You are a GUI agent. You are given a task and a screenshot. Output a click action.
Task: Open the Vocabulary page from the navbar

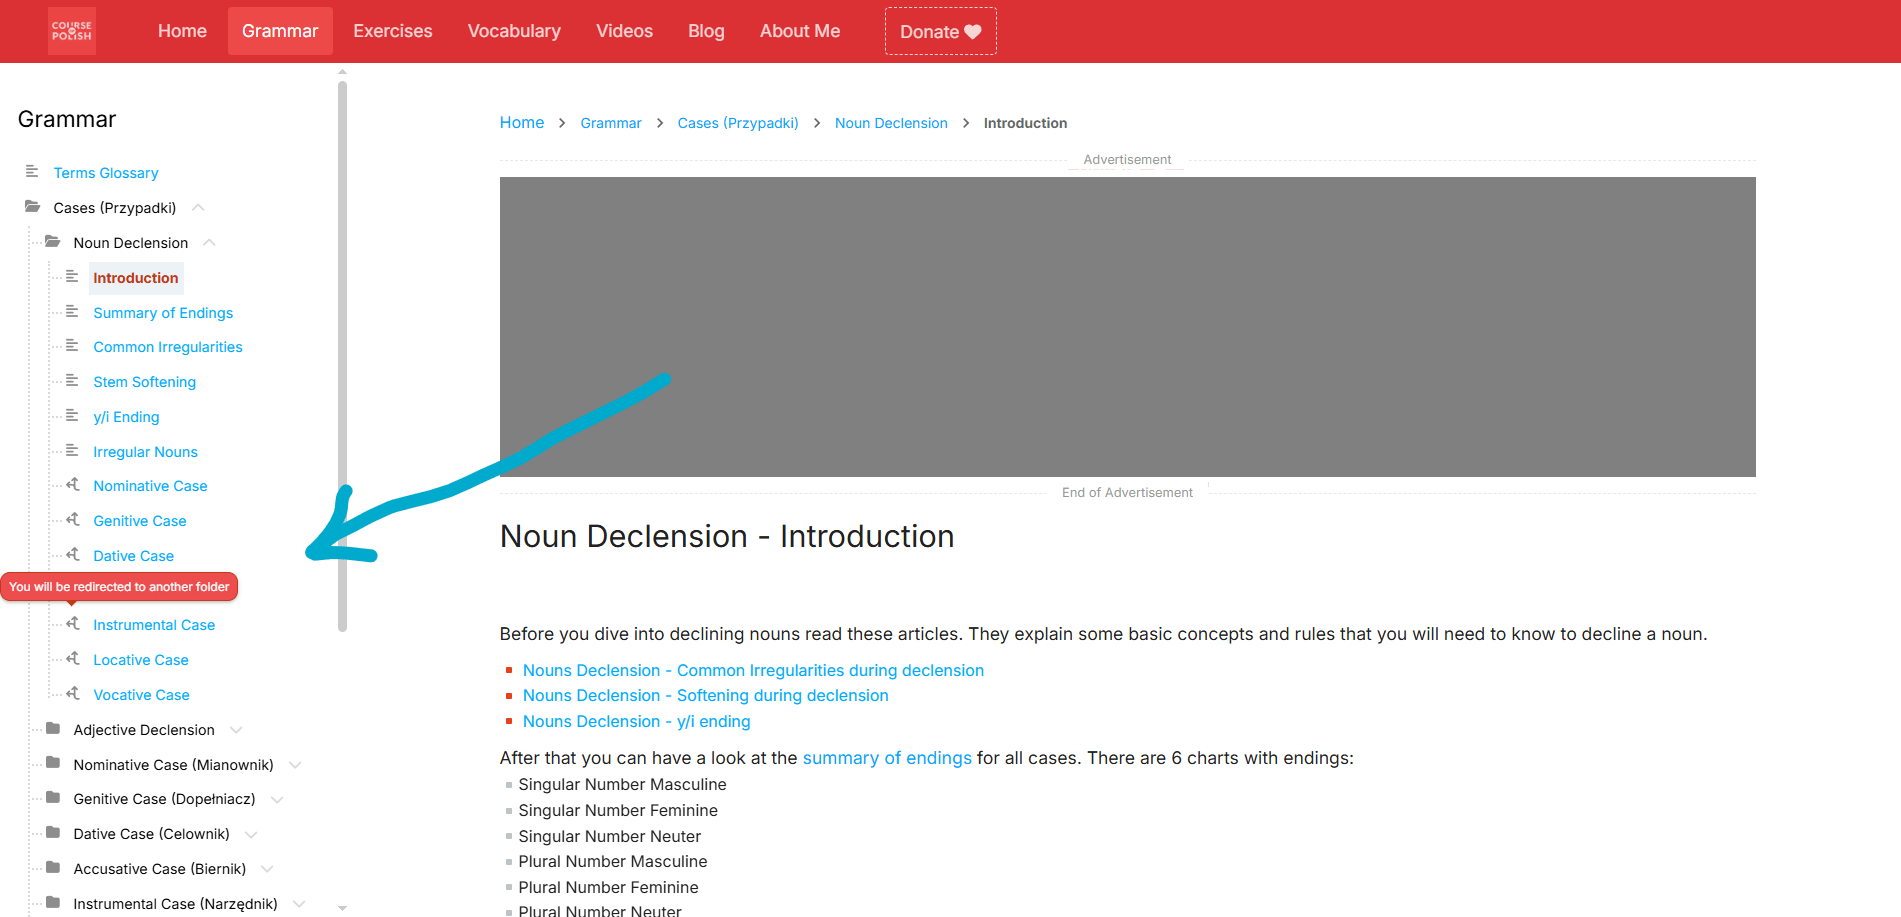[x=514, y=31]
